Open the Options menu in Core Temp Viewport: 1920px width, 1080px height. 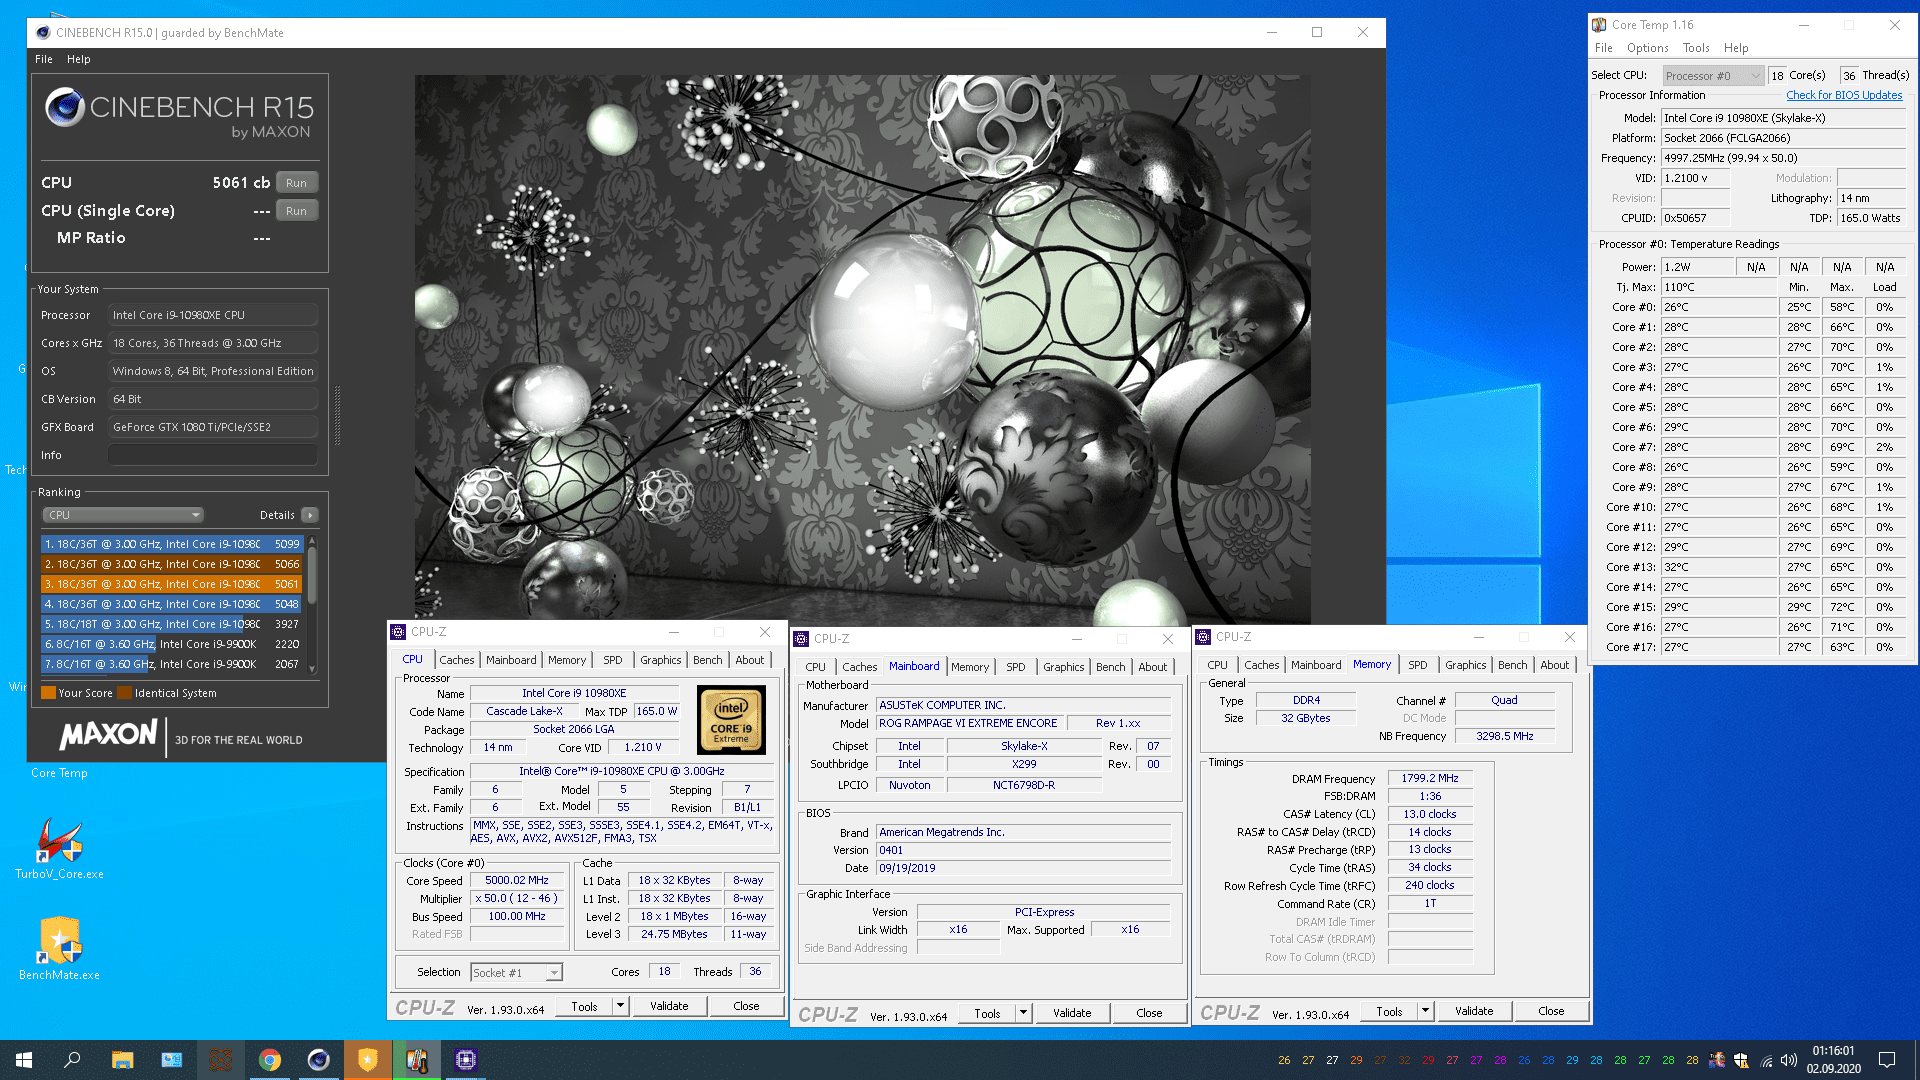click(1647, 48)
